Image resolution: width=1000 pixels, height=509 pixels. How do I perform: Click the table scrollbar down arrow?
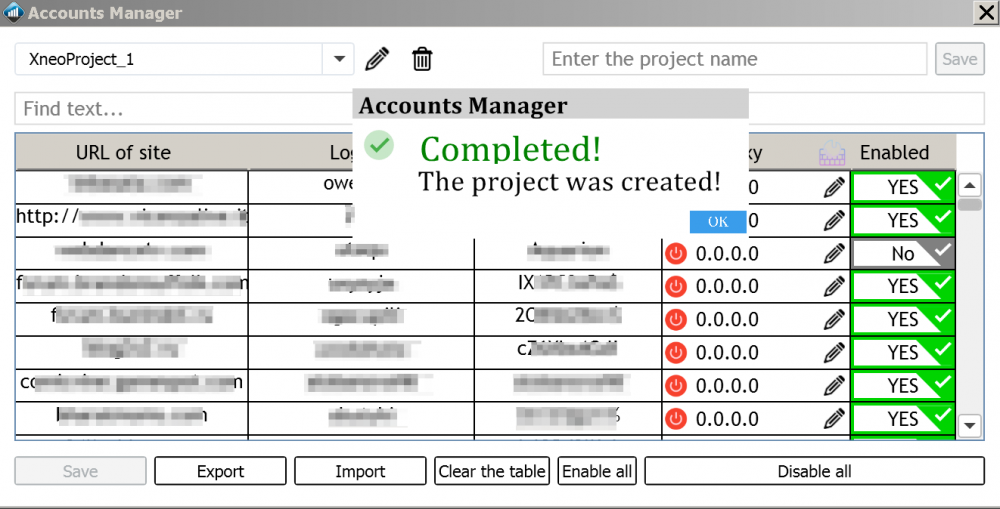tap(969, 425)
